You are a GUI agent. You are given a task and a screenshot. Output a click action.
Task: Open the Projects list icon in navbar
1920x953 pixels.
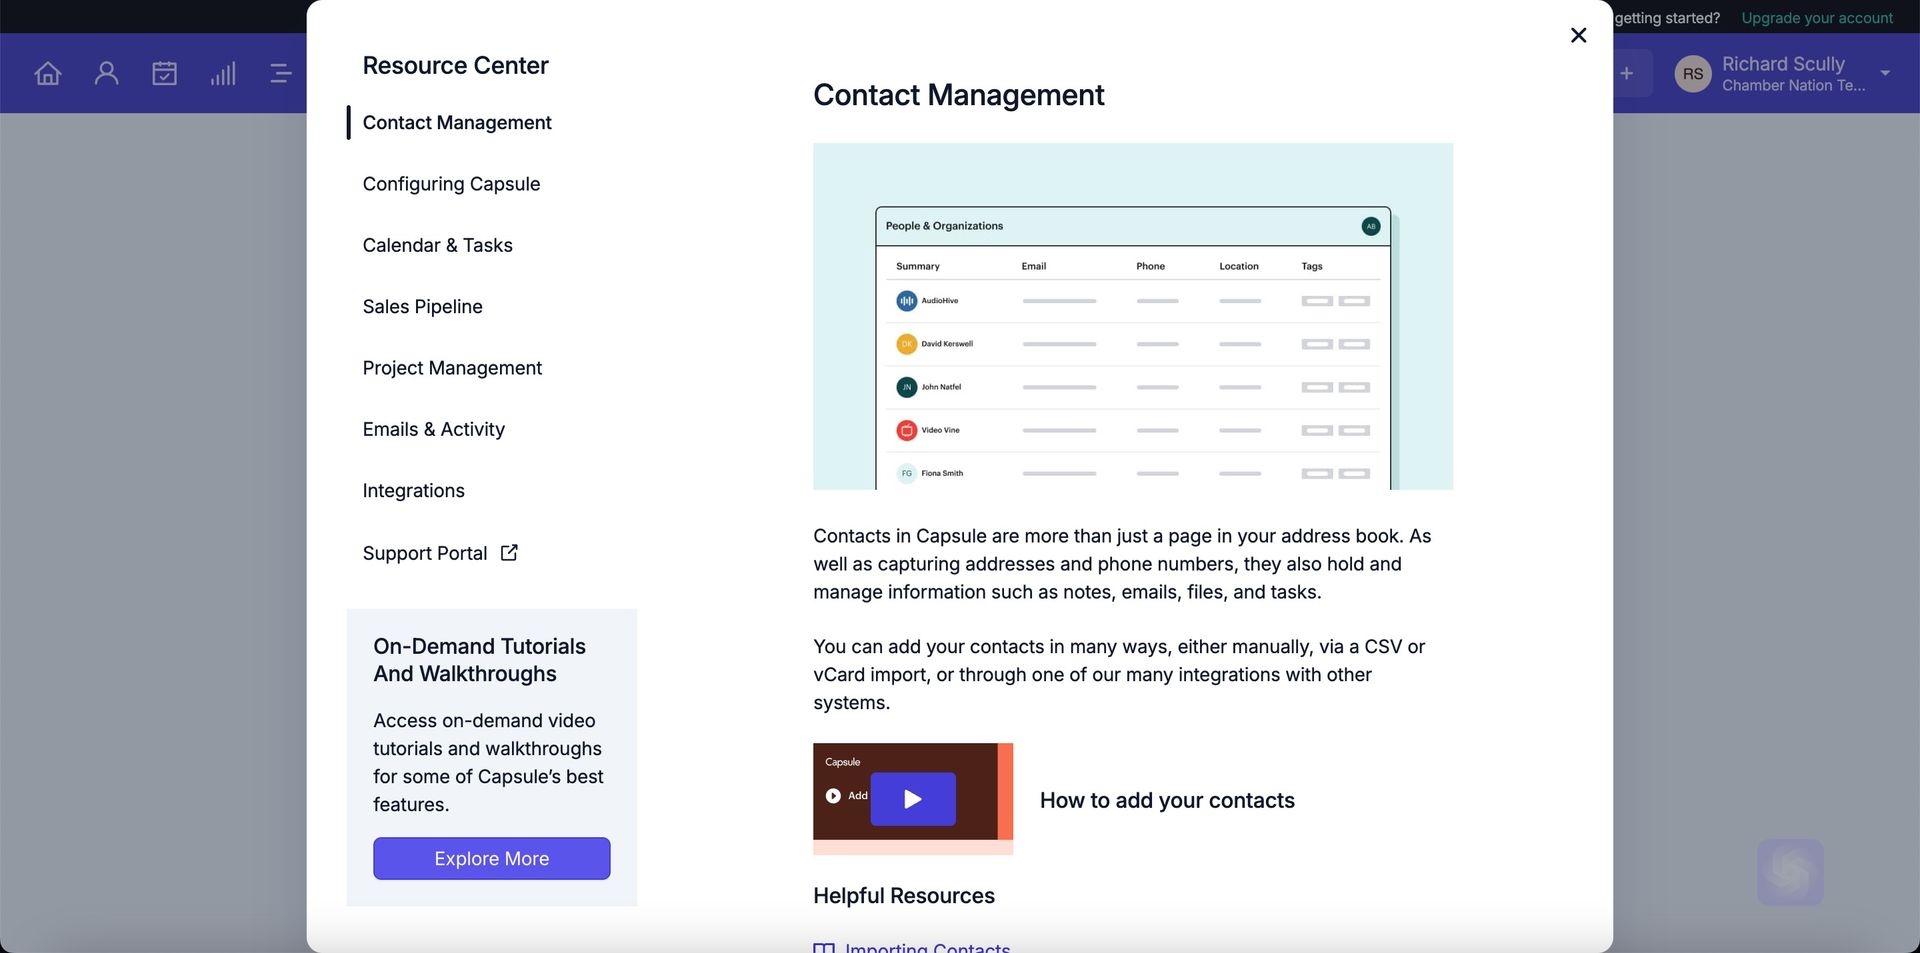(x=280, y=73)
